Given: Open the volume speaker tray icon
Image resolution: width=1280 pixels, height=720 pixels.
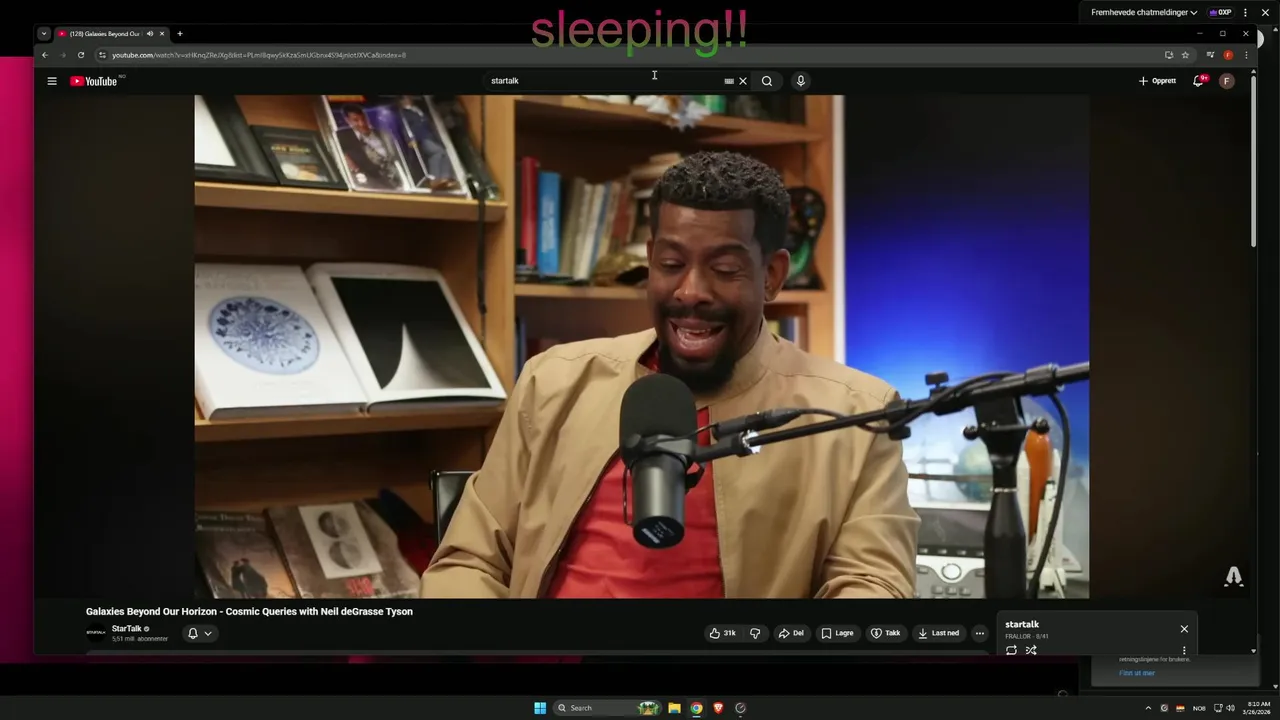Looking at the screenshot, I should coord(1230,708).
